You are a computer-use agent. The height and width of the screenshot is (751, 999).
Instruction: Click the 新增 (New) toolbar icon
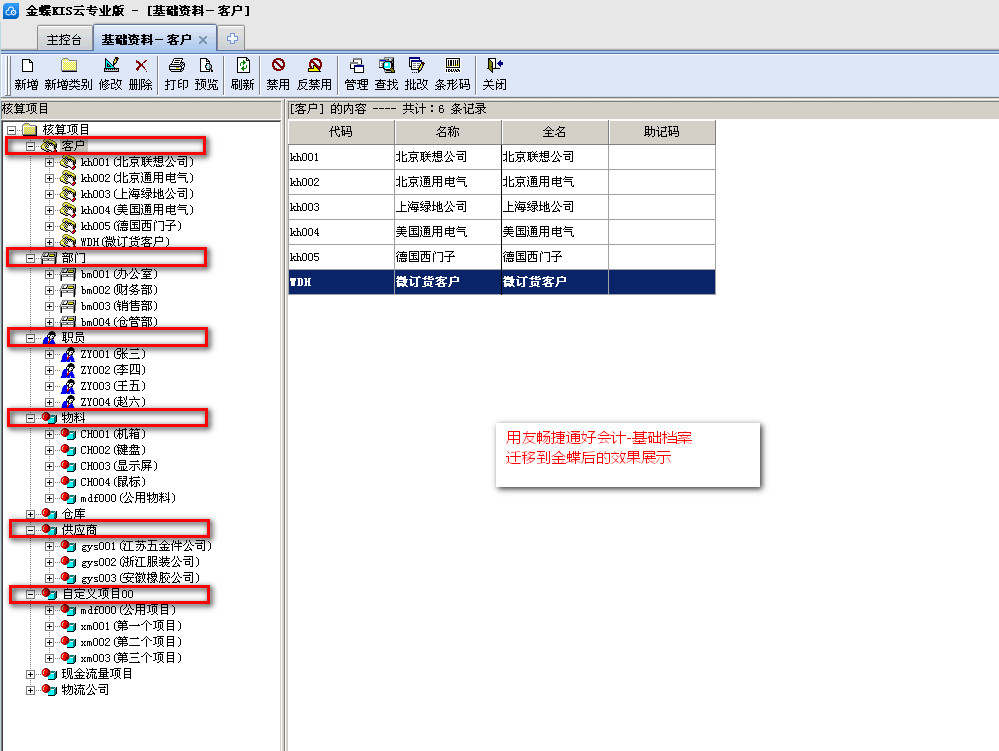pyautogui.click(x=27, y=66)
